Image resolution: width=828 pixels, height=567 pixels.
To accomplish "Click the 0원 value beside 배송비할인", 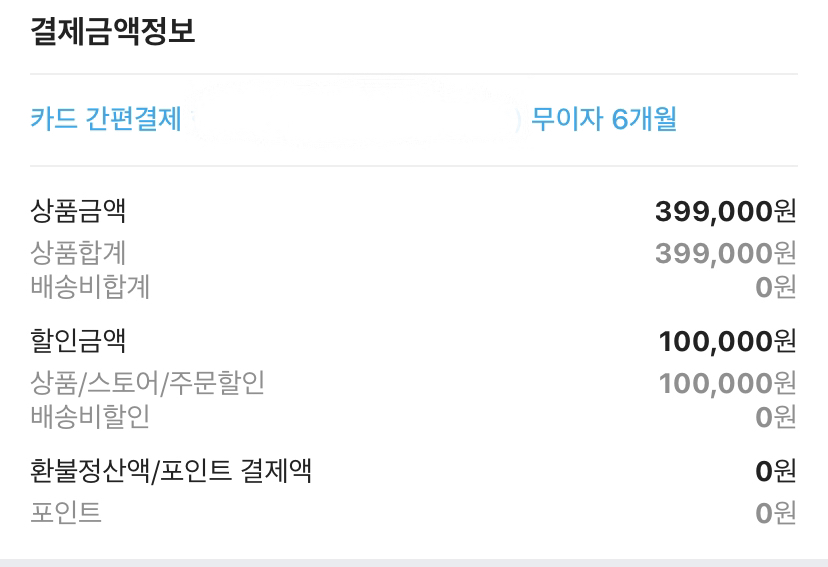I will (x=776, y=417).
